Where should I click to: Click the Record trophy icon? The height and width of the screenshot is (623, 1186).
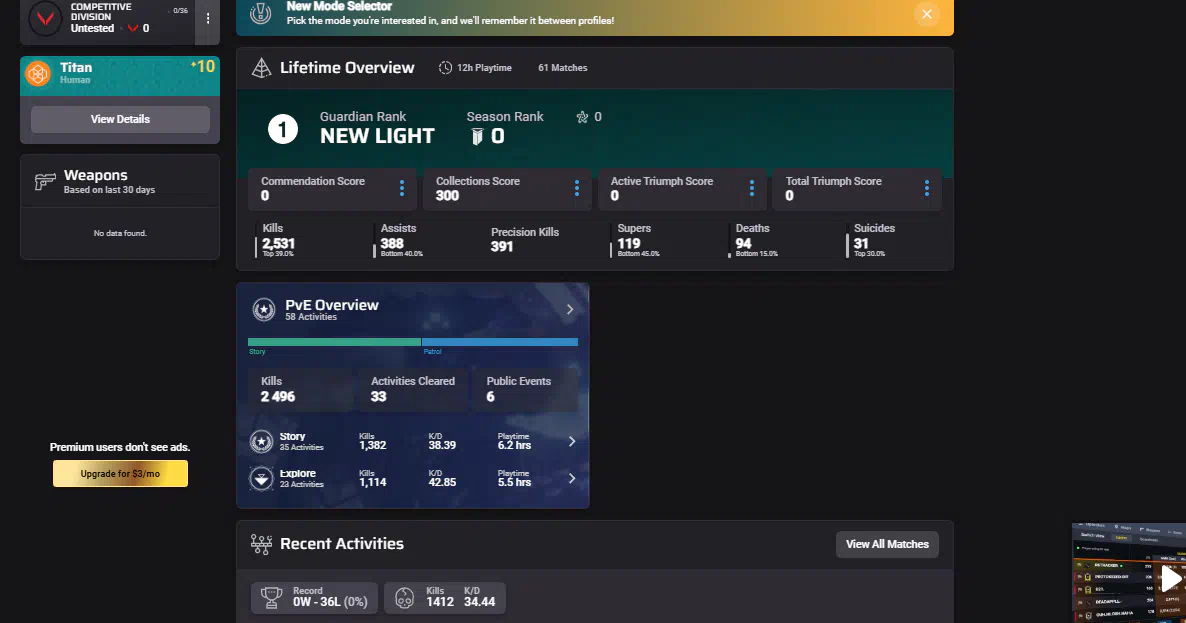tap(271, 598)
